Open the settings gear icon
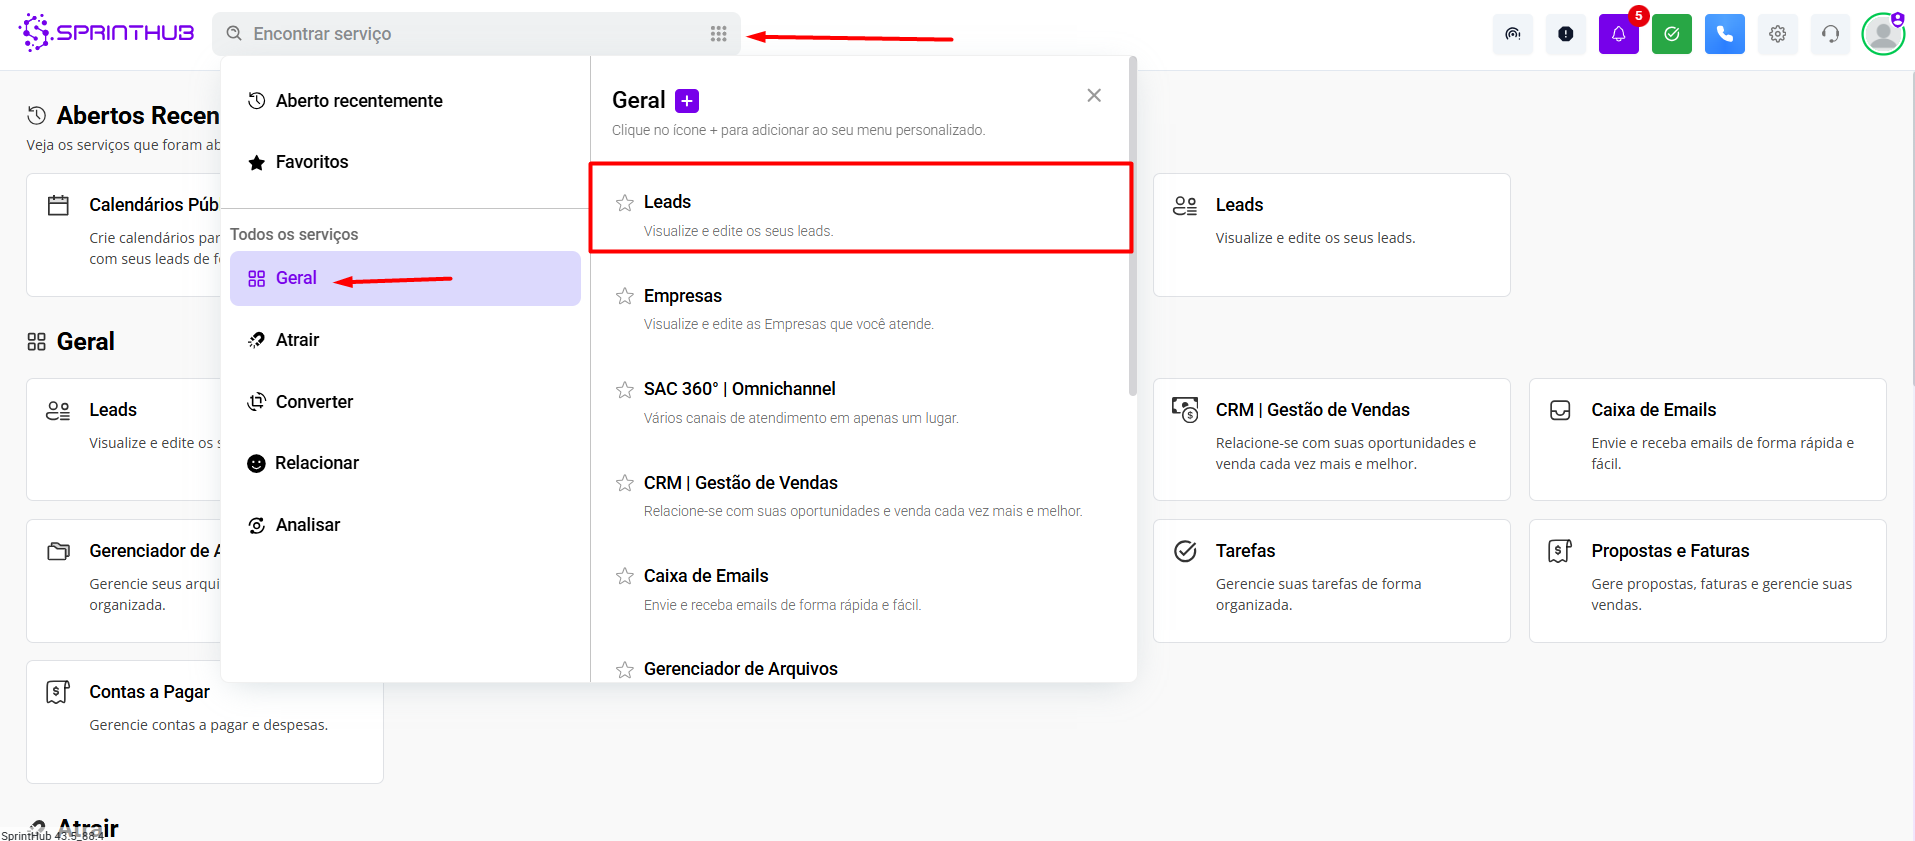Screen dimensions: 1915x841 tap(1777, 34)
